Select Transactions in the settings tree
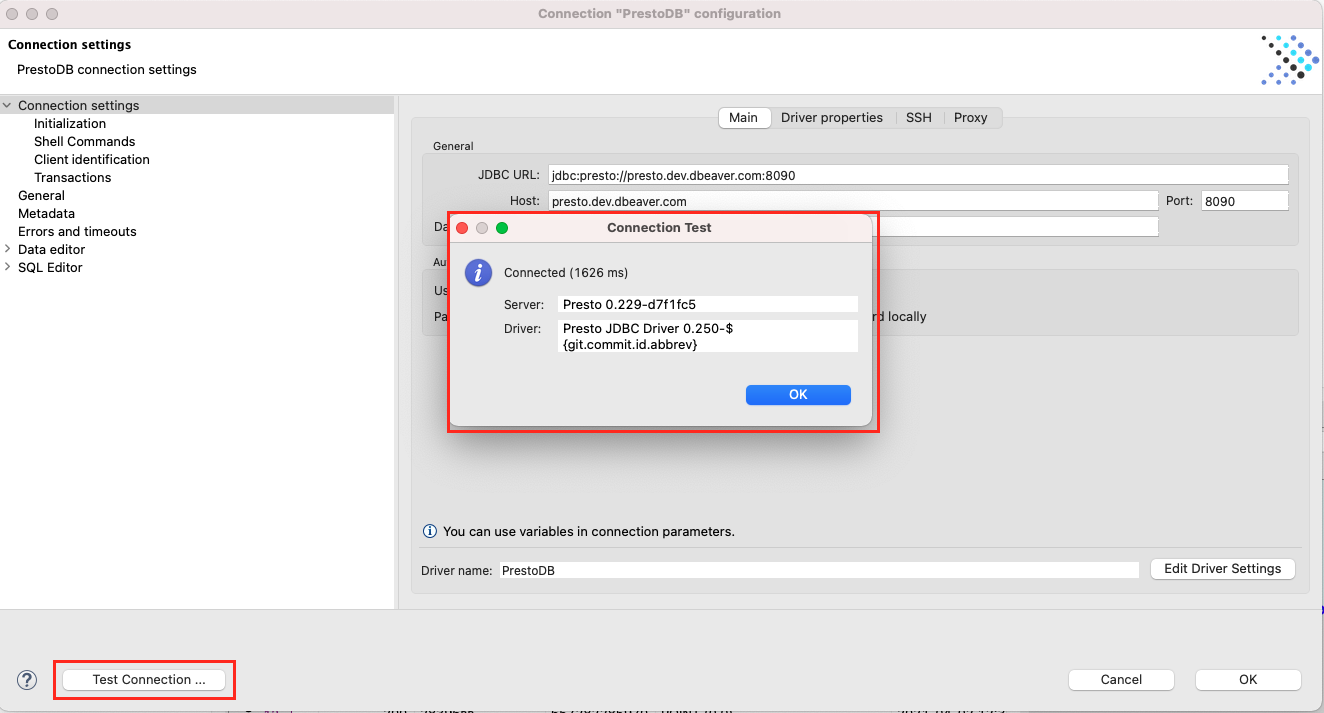This screenshot has height=713, width=1324. coord(73,177)
